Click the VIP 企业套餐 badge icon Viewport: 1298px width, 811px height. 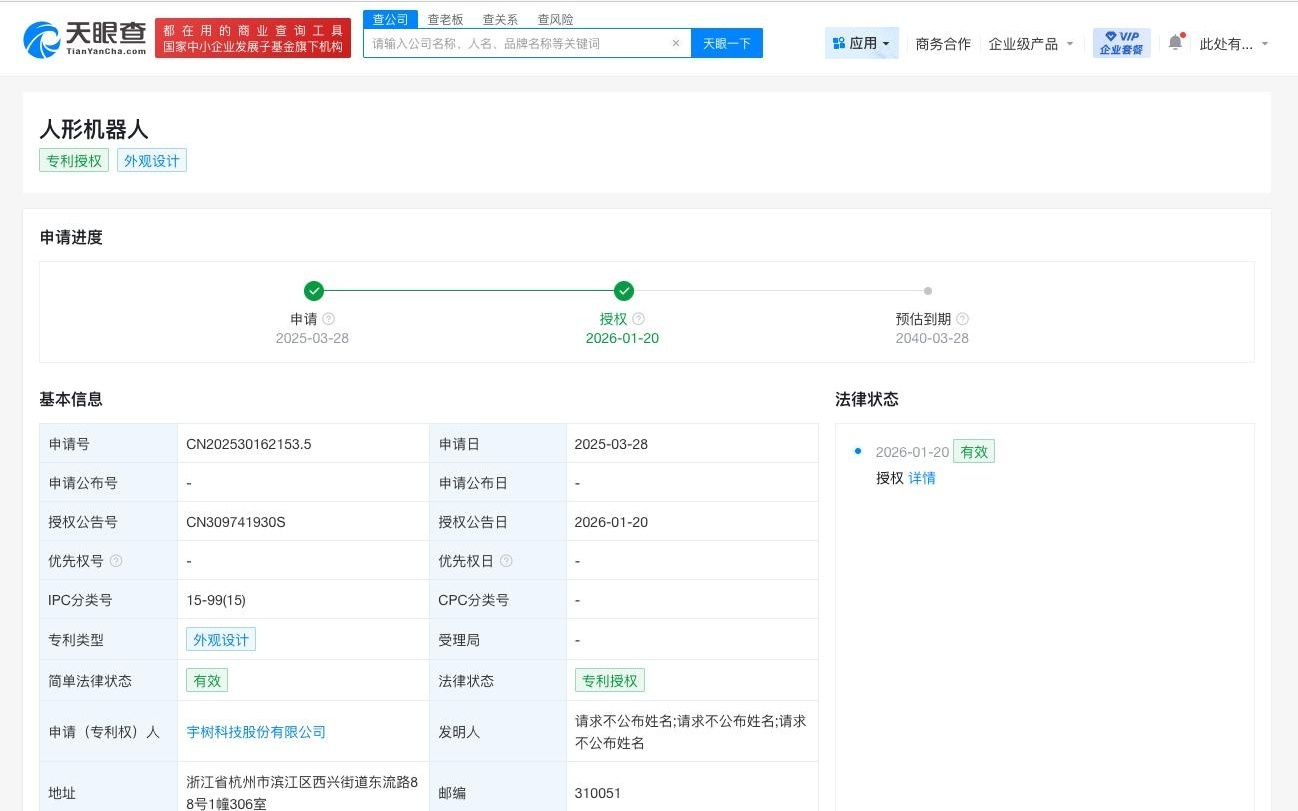click(1121, 42)
